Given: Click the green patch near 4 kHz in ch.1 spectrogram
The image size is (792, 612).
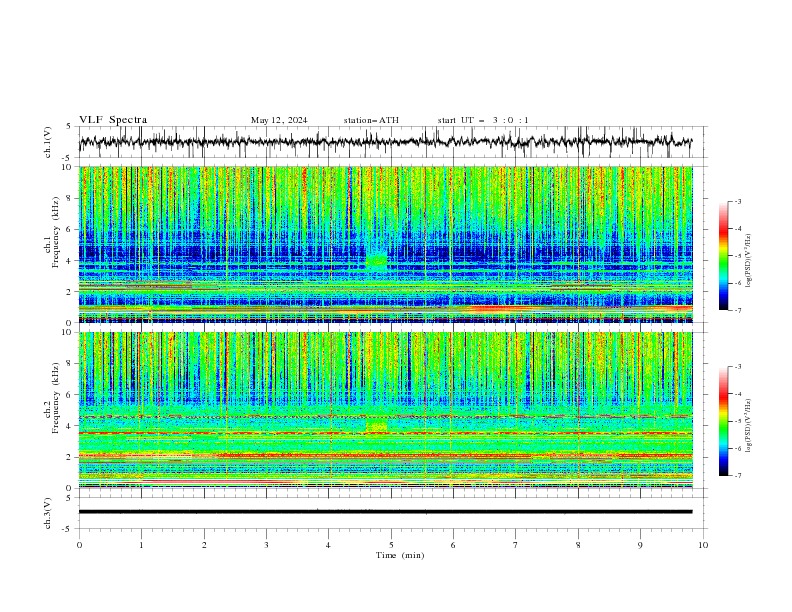Looking at the screenshot, I should [376, 261].
